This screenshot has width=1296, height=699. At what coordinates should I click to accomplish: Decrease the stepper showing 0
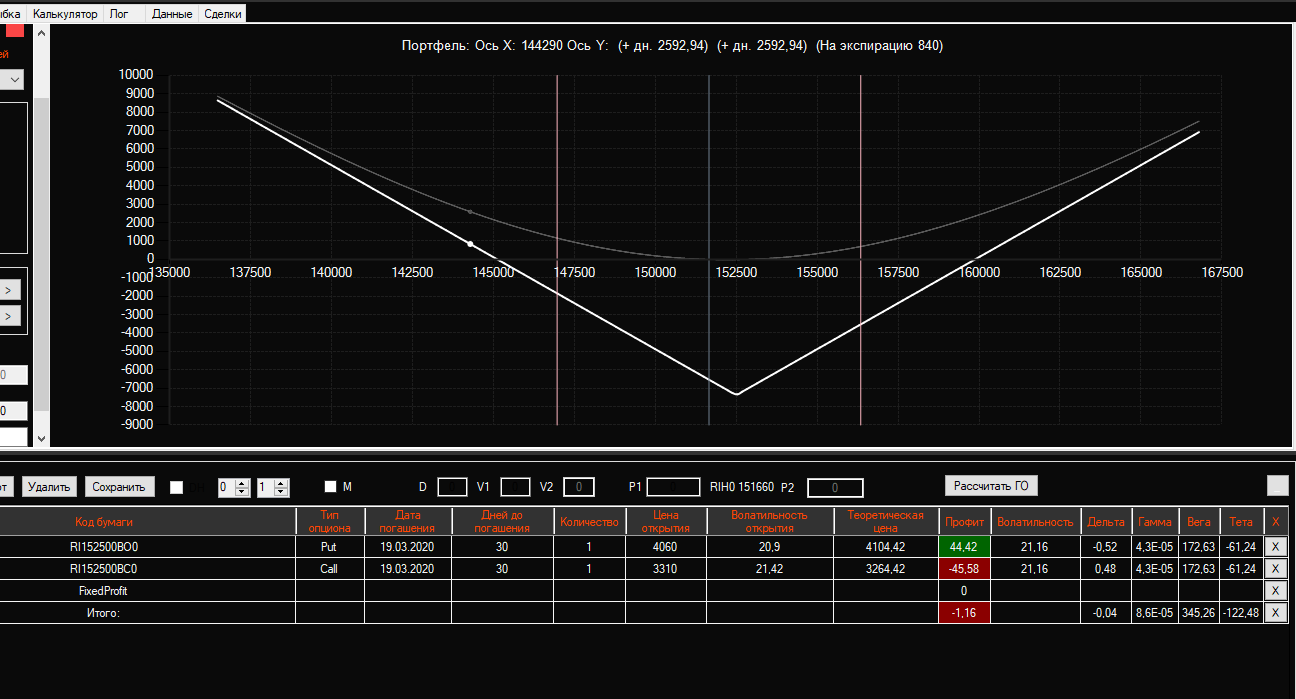pyautogui.click(x=242, y=492)
